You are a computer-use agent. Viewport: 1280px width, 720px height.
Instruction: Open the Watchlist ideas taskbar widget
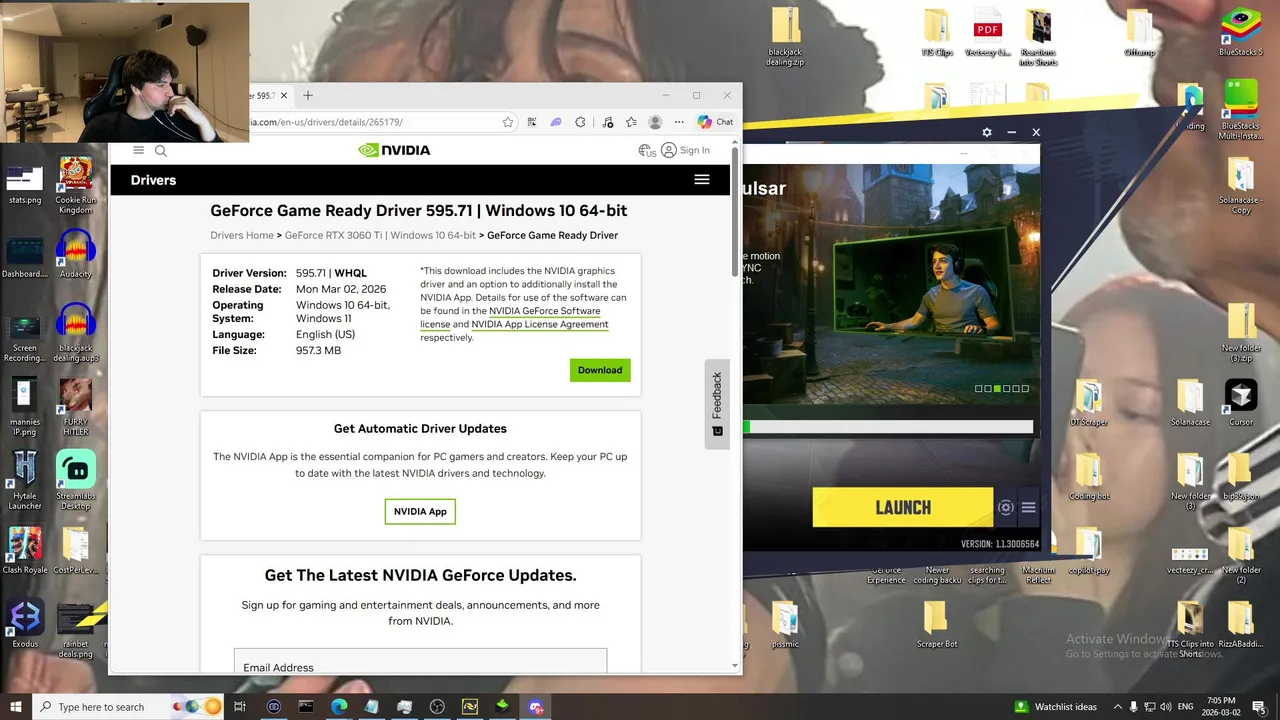[1056, 707]
